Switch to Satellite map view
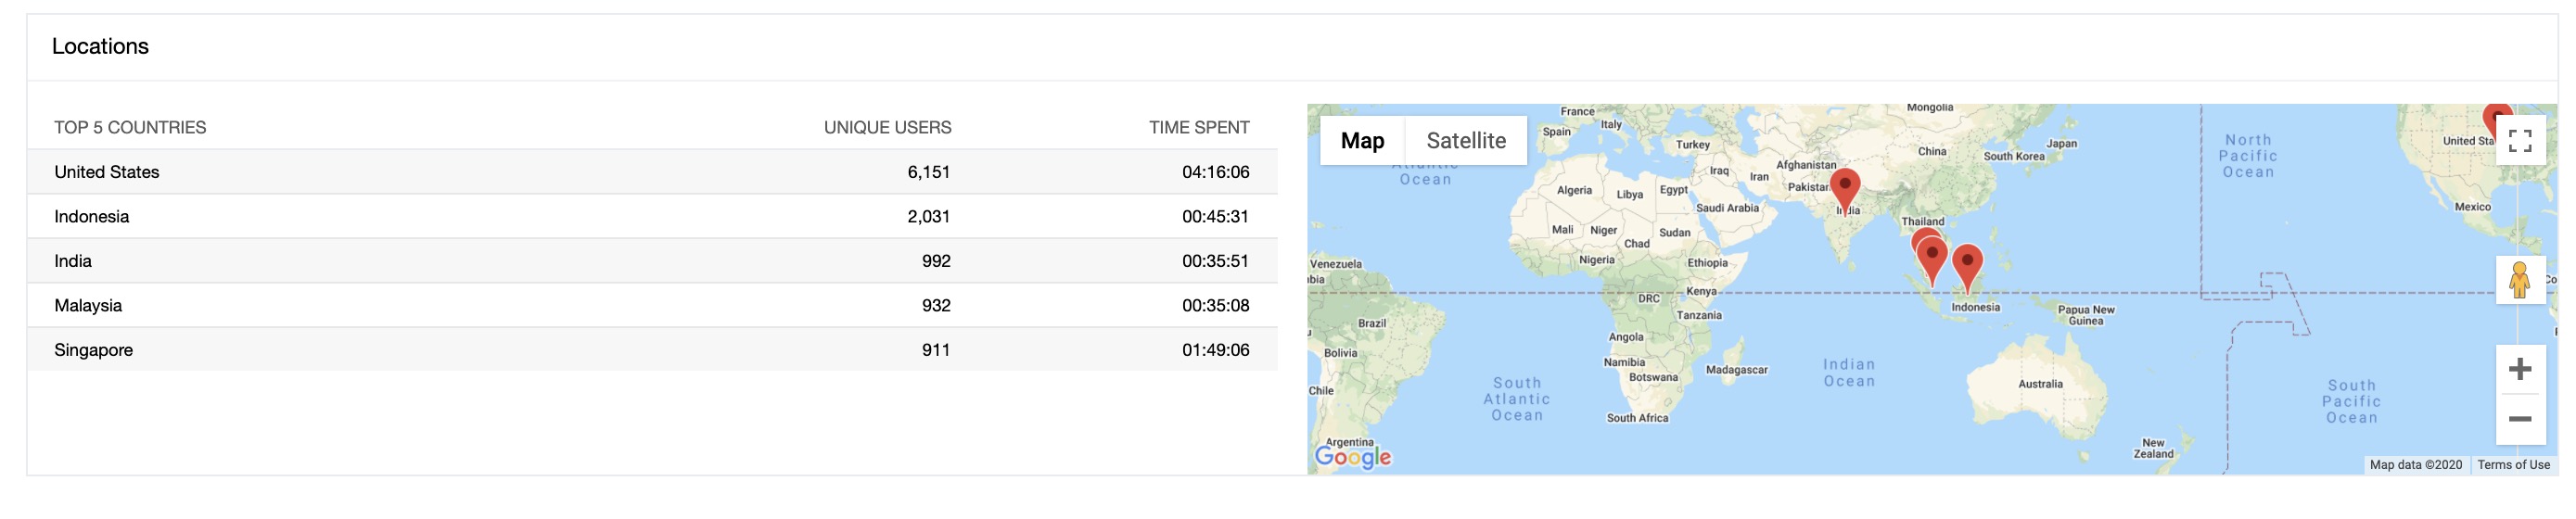Image resolution: width=2576 pixels, height=519 pixels. [1465, 141]
